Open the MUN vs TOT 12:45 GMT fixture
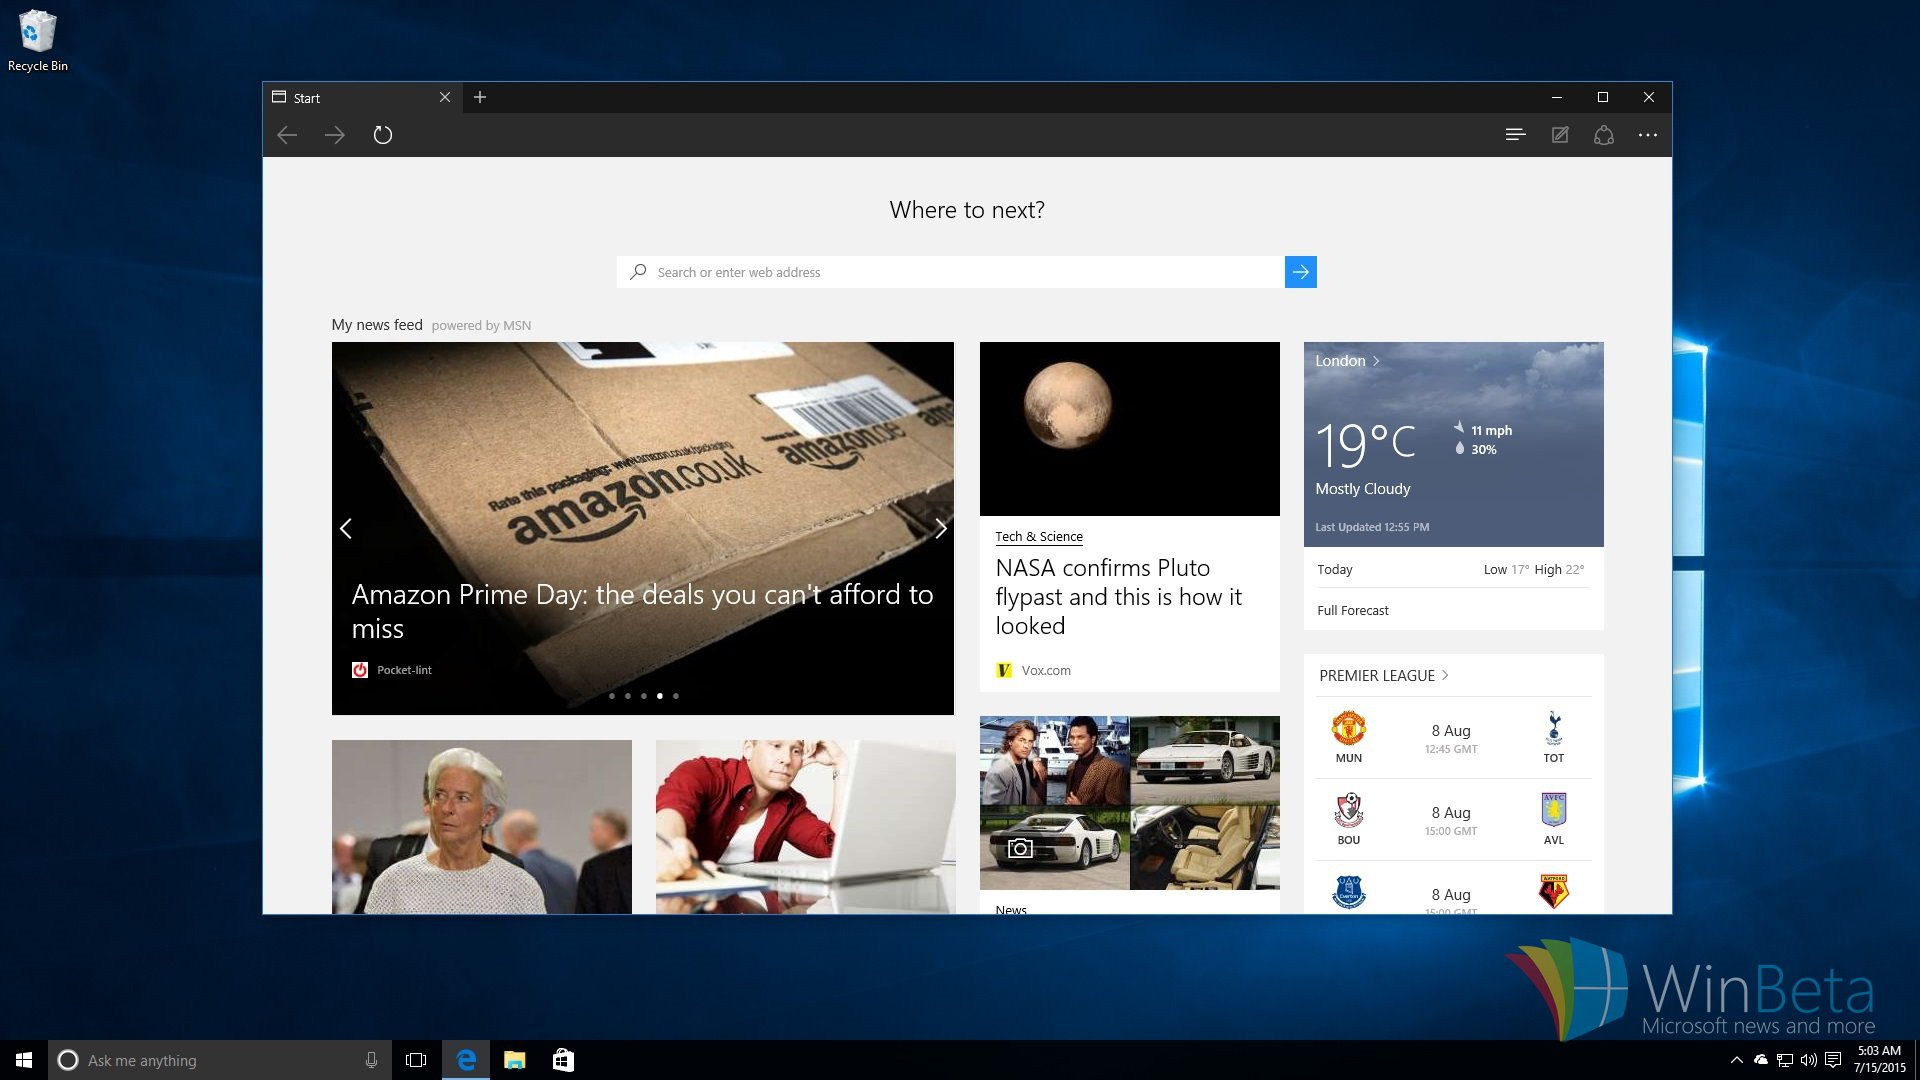Viewport: 1920px width, 1080px height. 1454,738
